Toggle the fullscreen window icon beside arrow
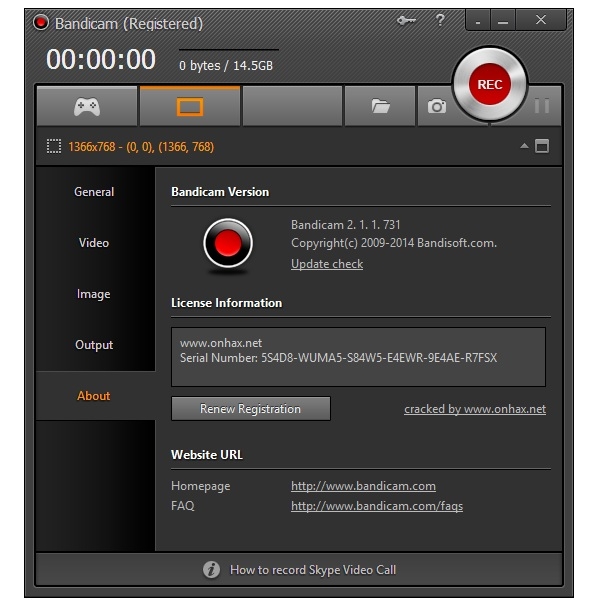Image resolution: width=600 pixels, height=606 pixels. [542, 147]
